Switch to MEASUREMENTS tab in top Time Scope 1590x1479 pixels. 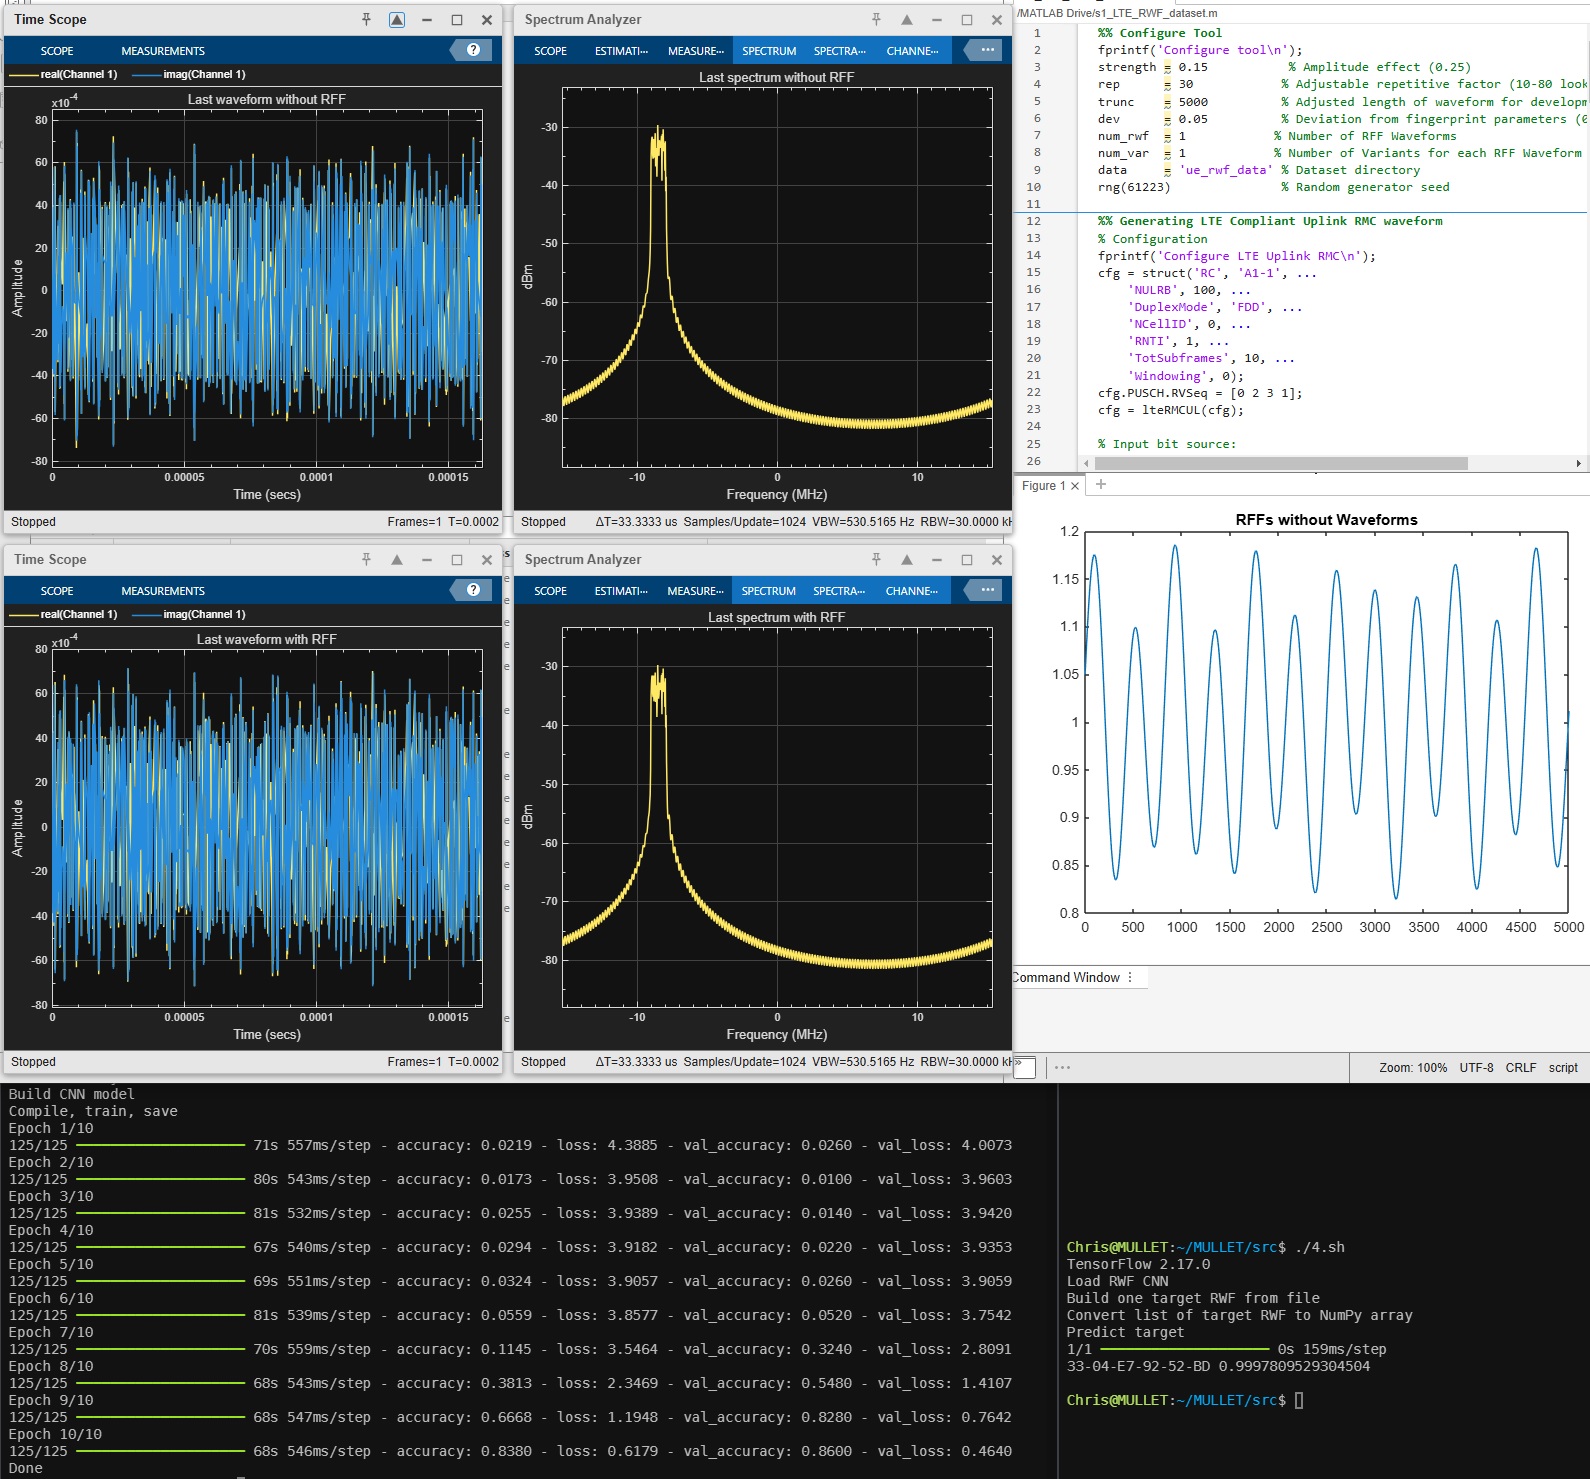163,51
